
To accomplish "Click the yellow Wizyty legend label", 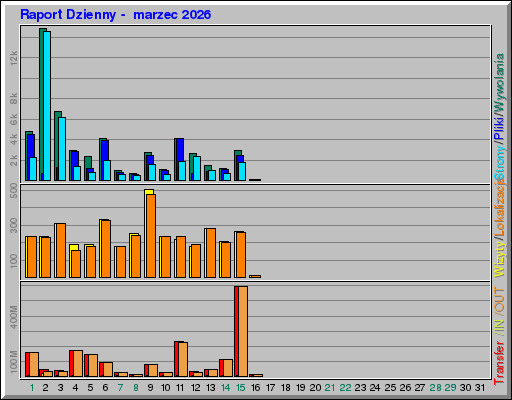I will [x=499, y=259].
